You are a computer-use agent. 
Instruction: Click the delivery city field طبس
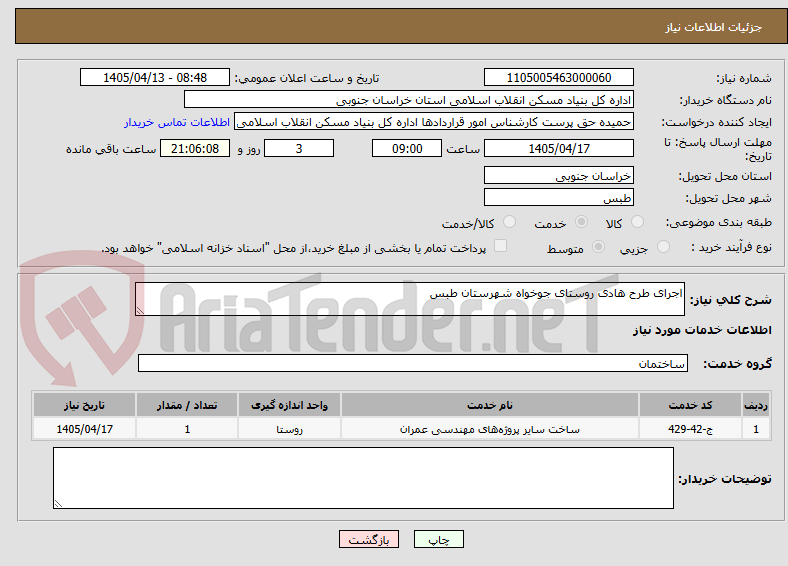558,197
